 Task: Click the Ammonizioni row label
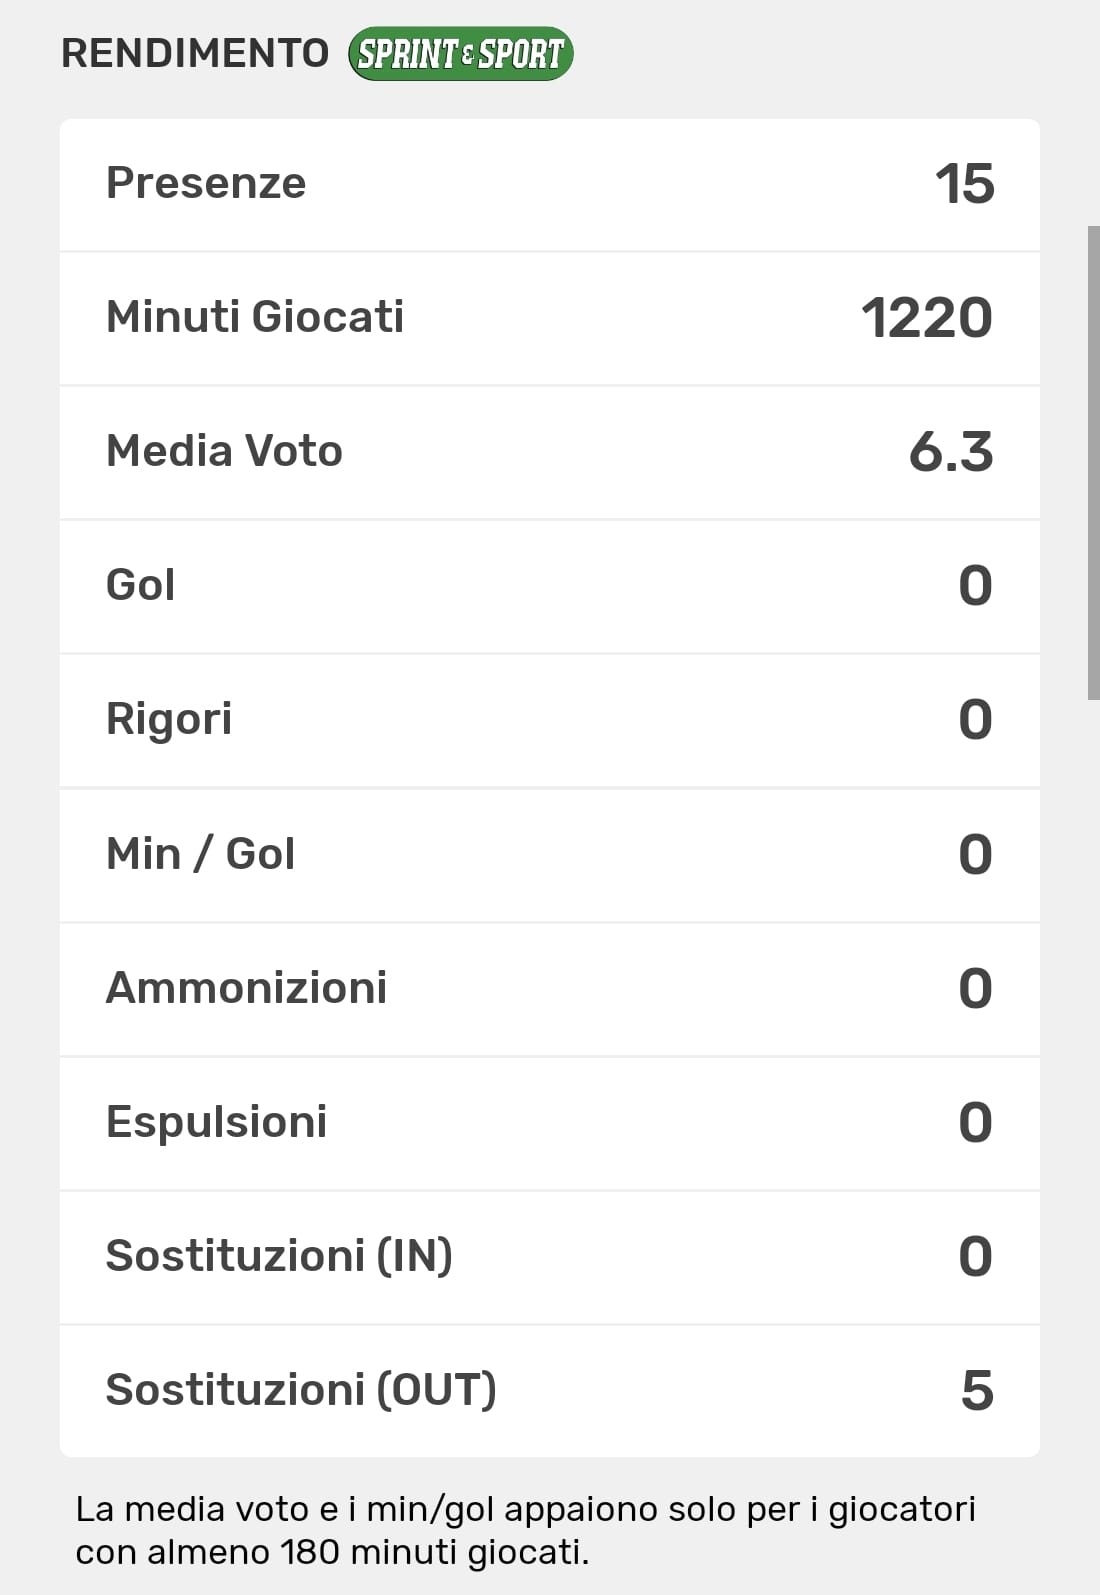(246, 988)
